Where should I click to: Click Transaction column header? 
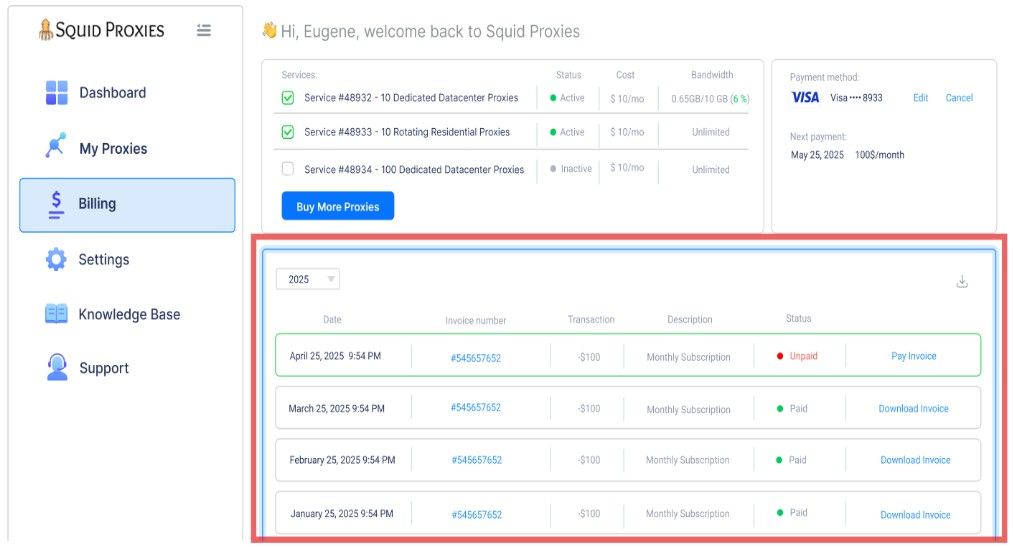click(591, 319)
